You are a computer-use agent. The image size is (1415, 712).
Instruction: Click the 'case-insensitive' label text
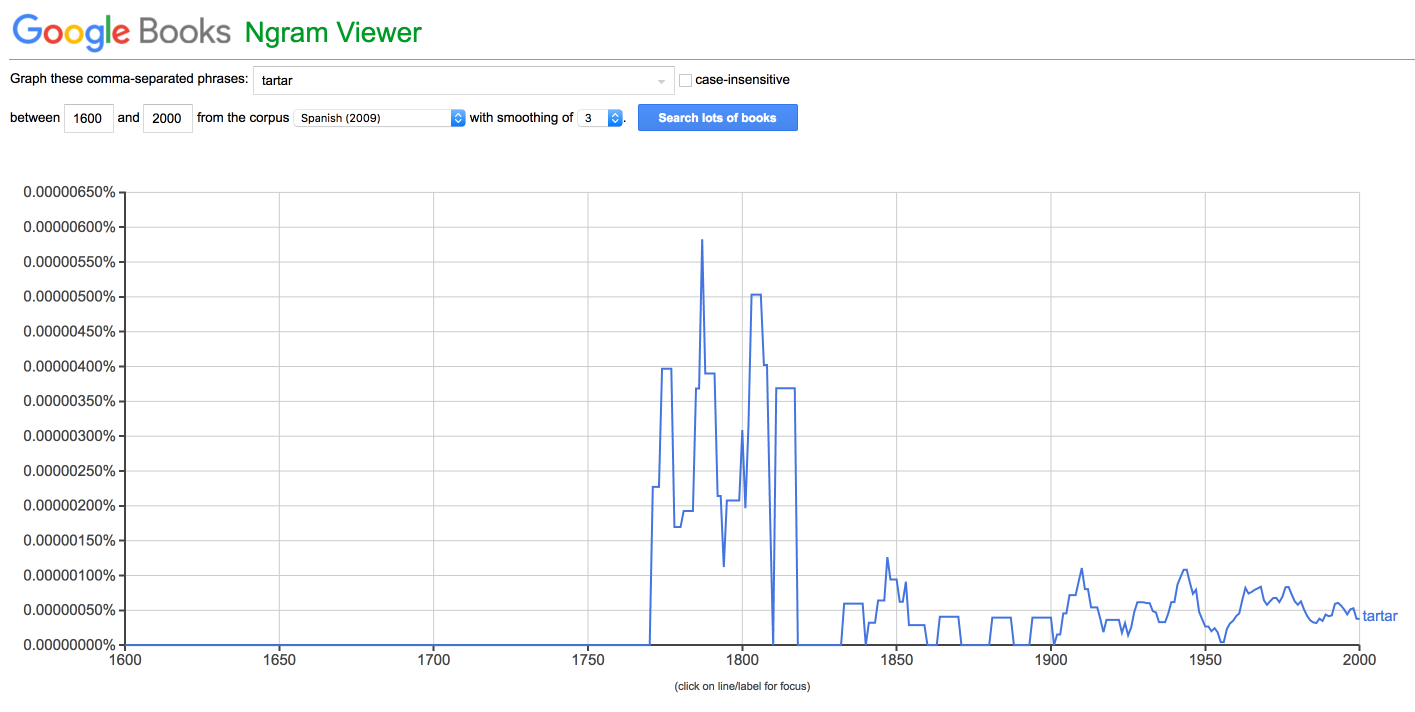742,80
